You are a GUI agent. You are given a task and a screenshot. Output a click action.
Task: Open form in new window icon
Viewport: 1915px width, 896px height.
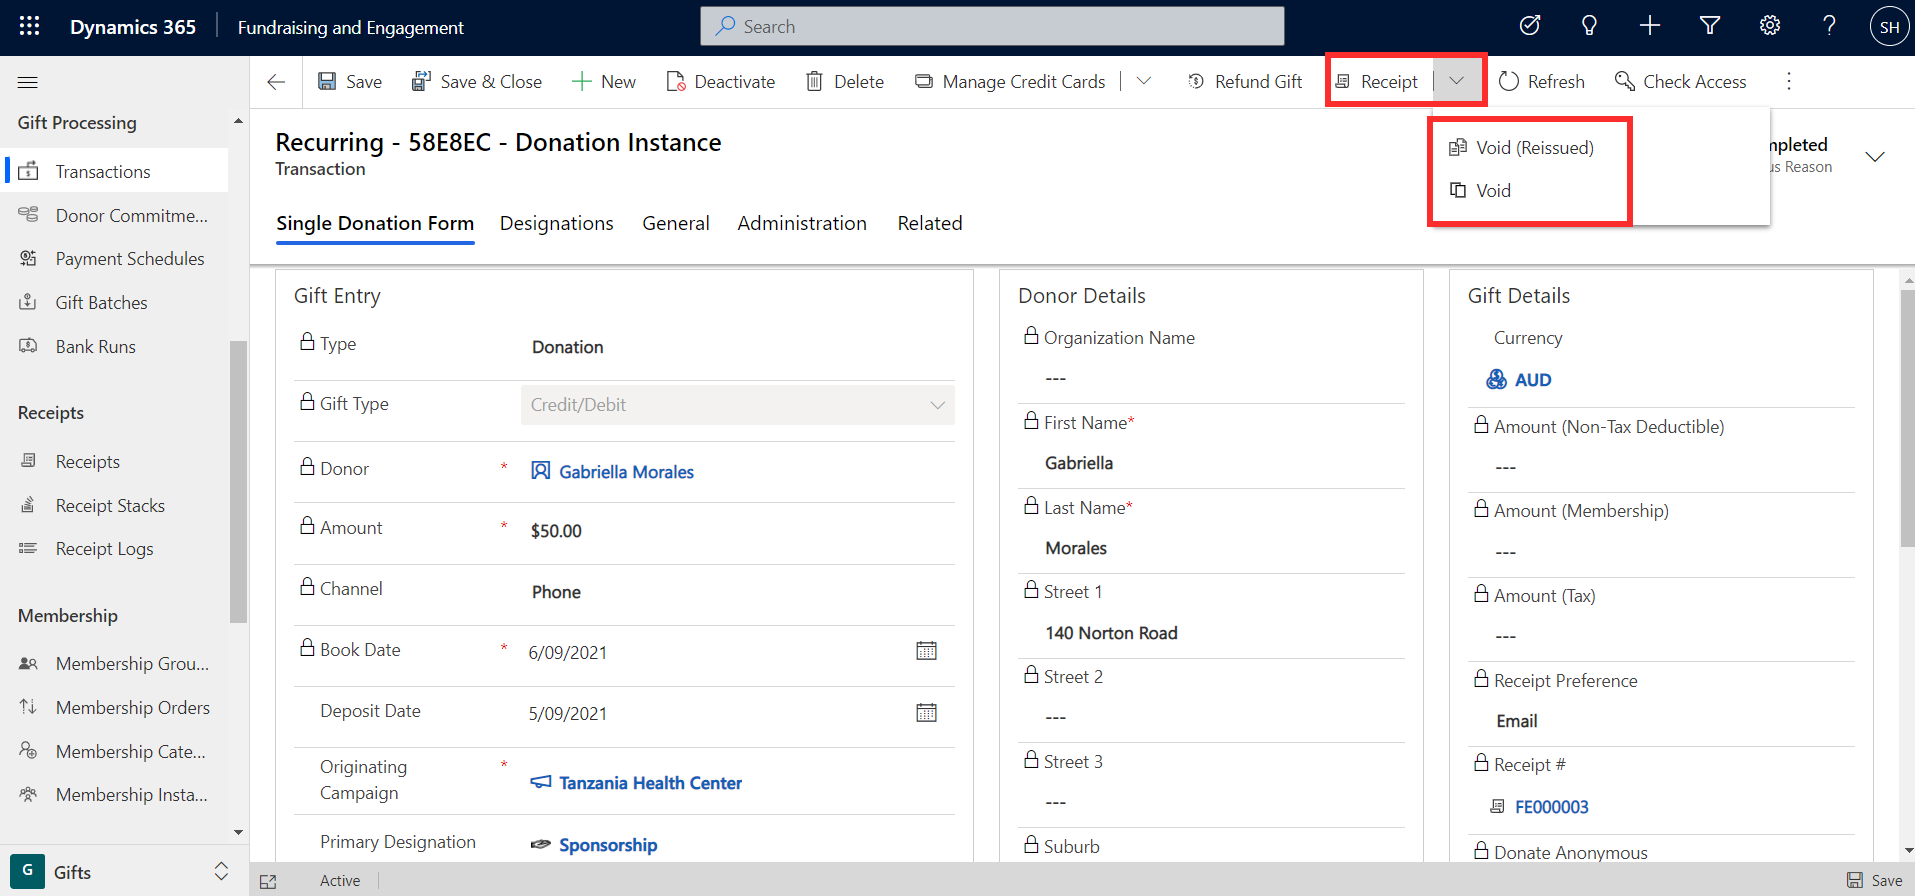268,881
